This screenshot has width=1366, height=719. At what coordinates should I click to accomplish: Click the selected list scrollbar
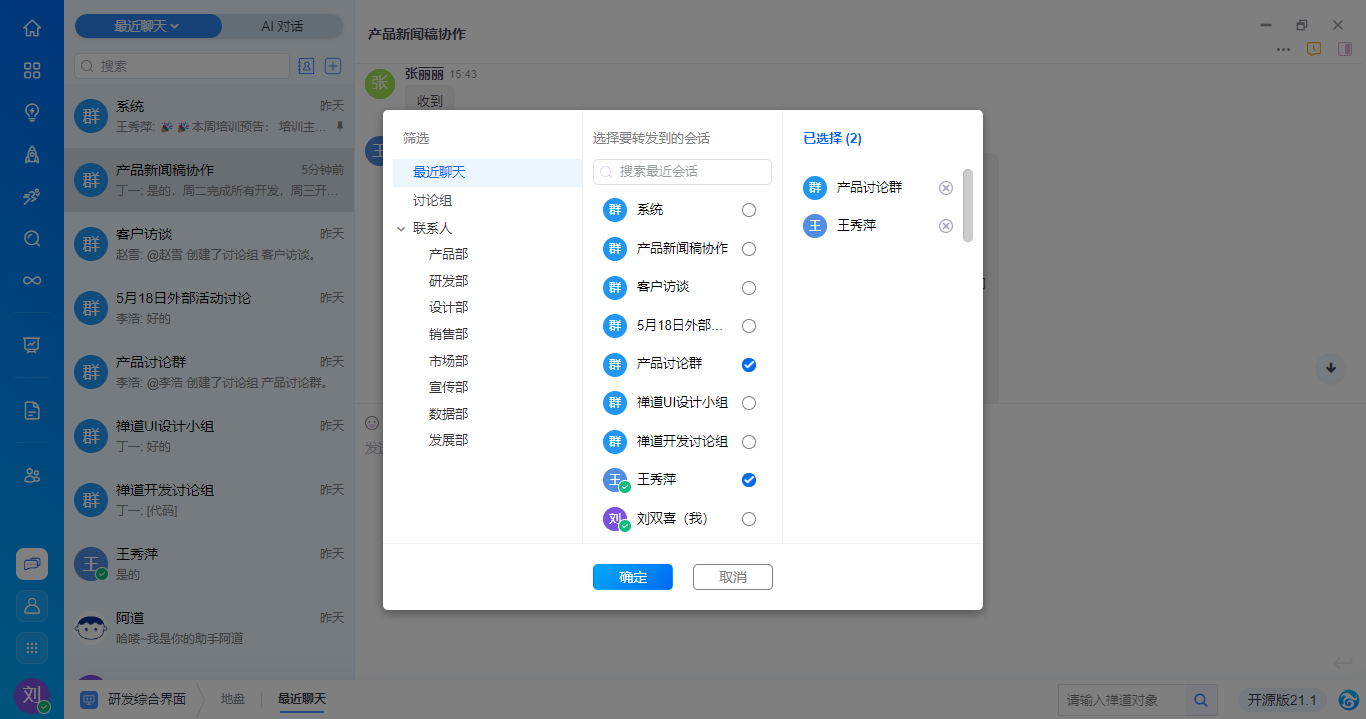click(968, 205)
